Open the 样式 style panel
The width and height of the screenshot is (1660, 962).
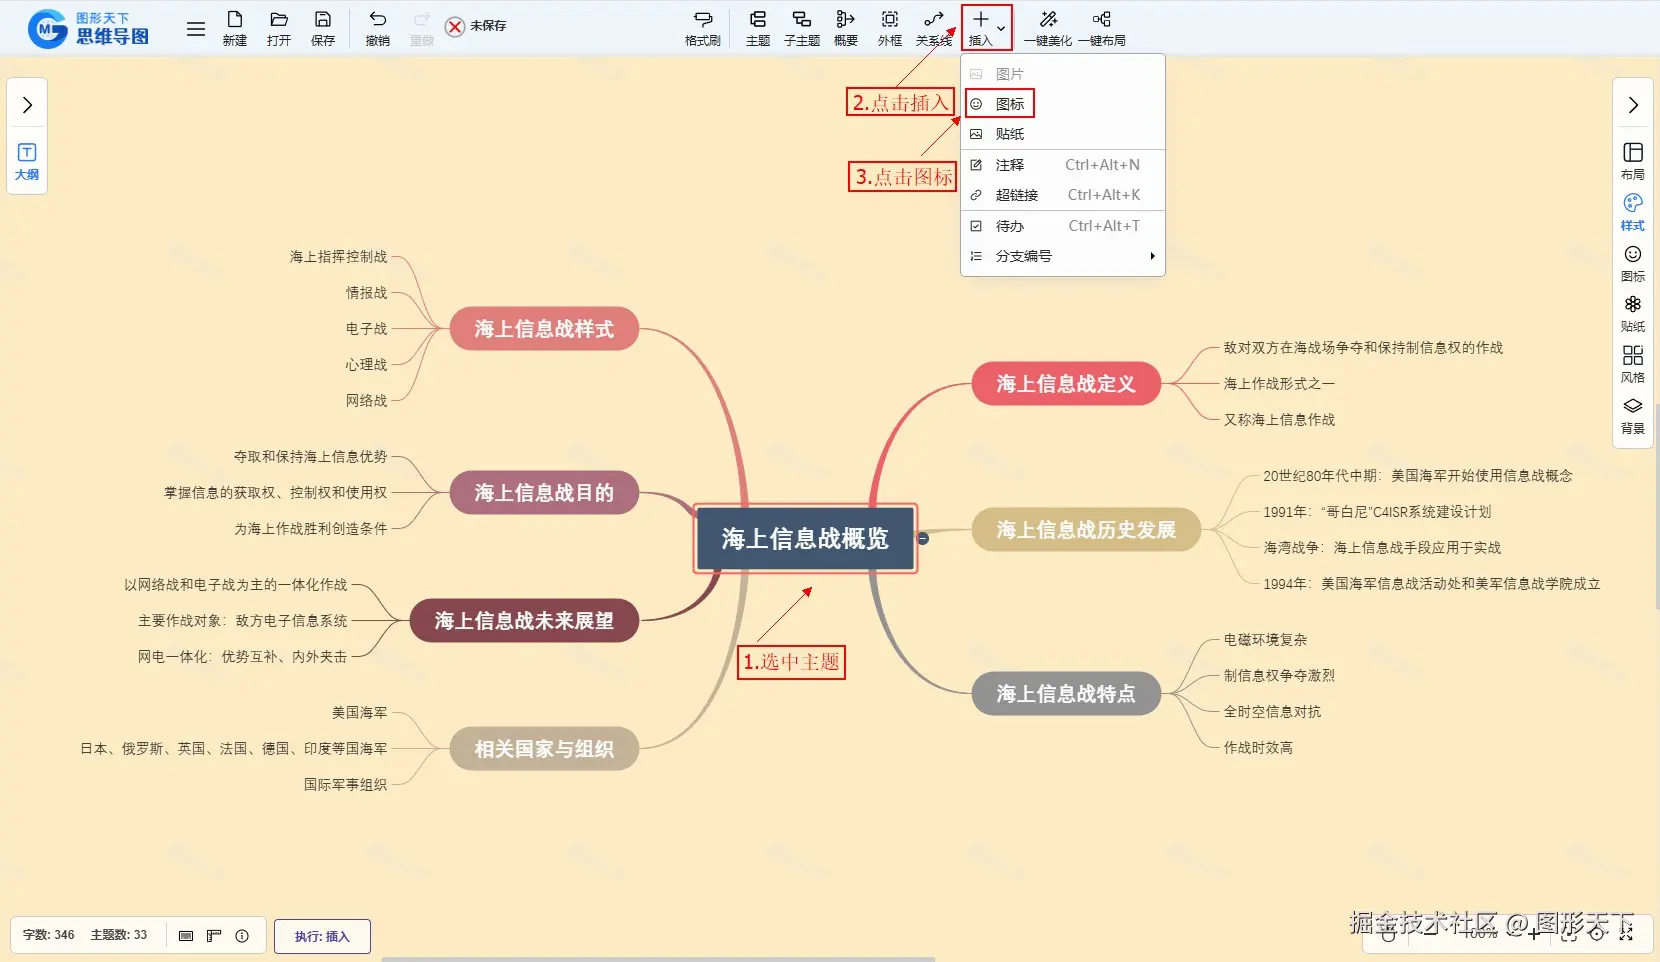[1633, 212]
